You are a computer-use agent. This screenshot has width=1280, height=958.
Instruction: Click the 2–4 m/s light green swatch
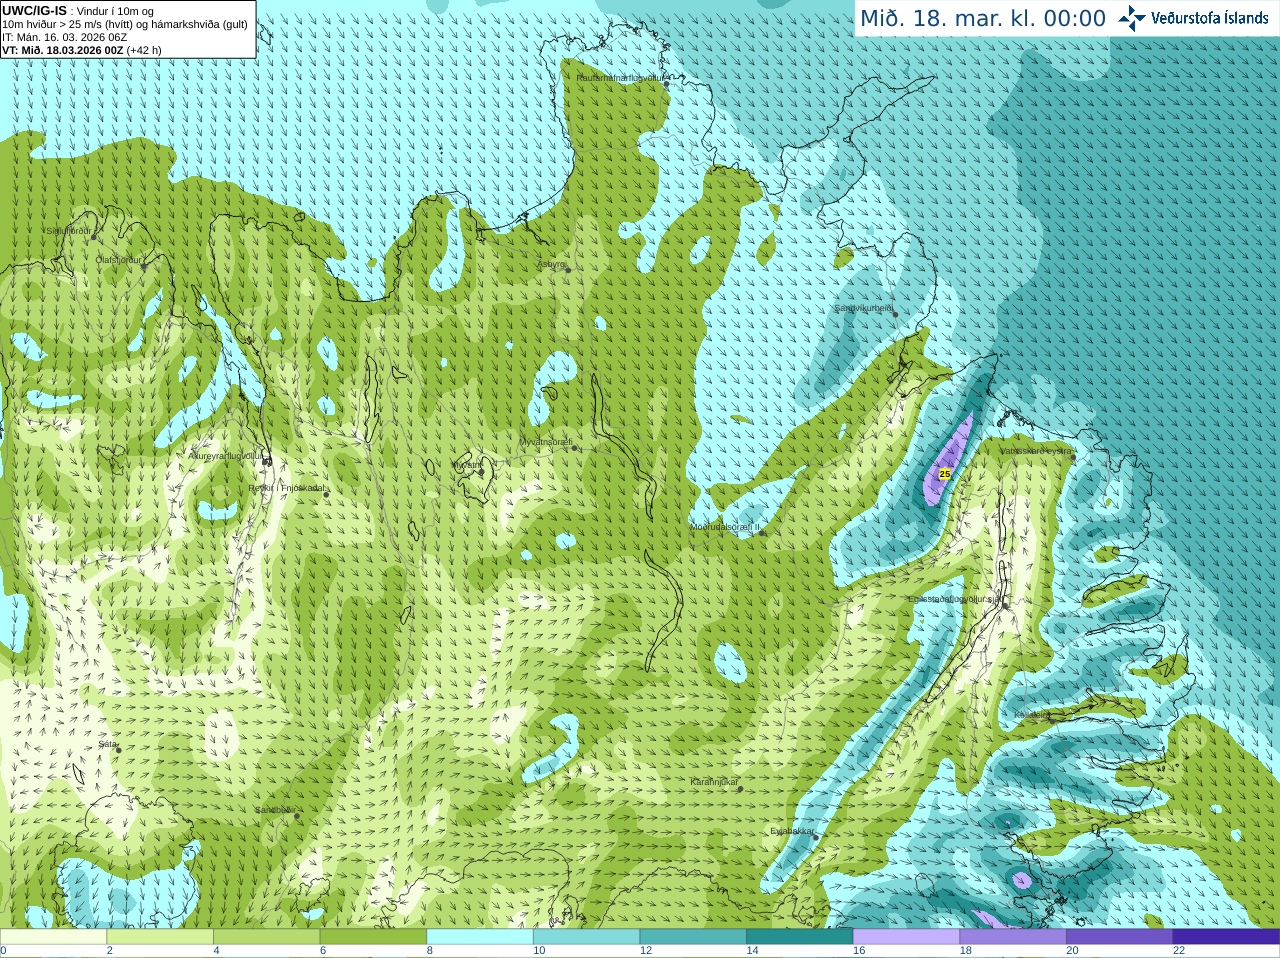click(x=160, y=937)
